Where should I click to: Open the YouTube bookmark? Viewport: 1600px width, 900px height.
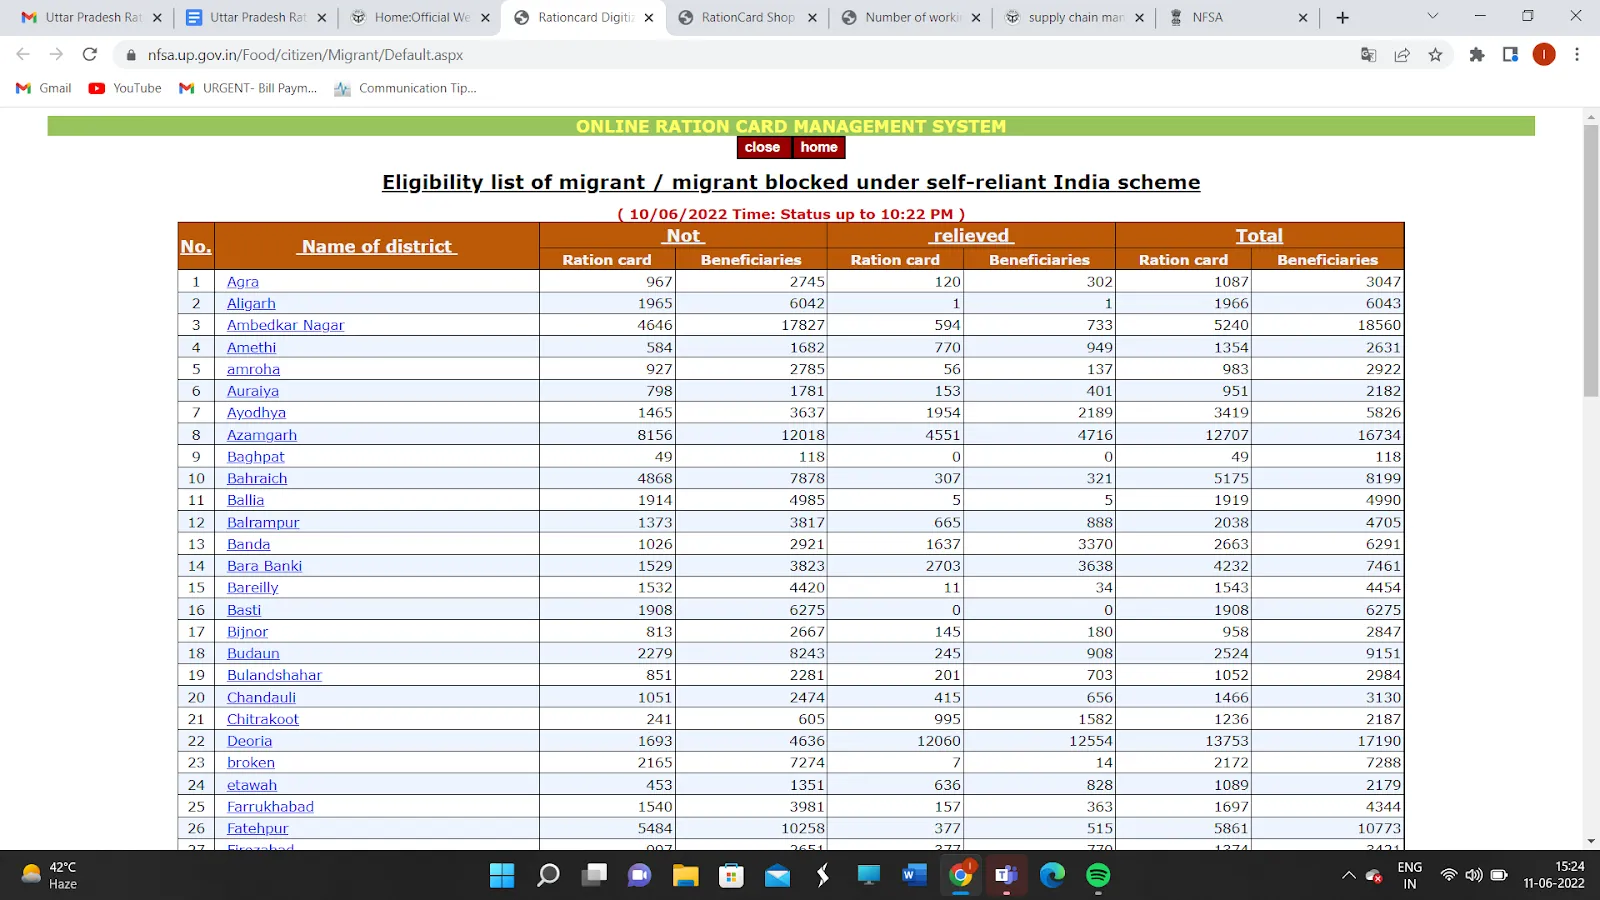pyautogui.click(x=125, y=88)
